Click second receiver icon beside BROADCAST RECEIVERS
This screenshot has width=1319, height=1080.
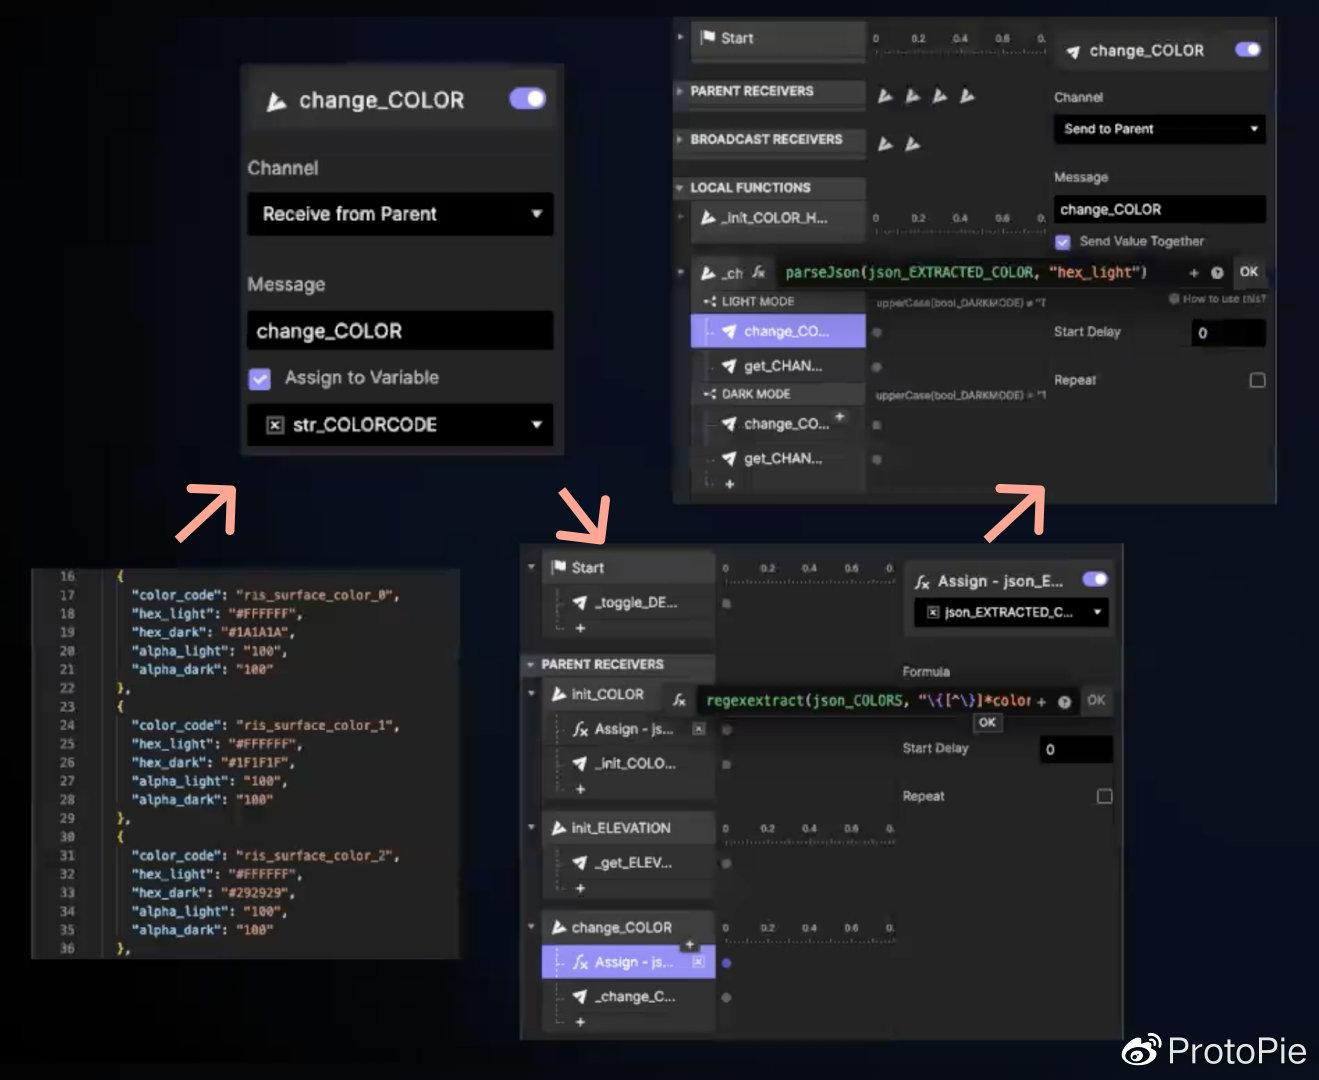click(x=912, y=144)
